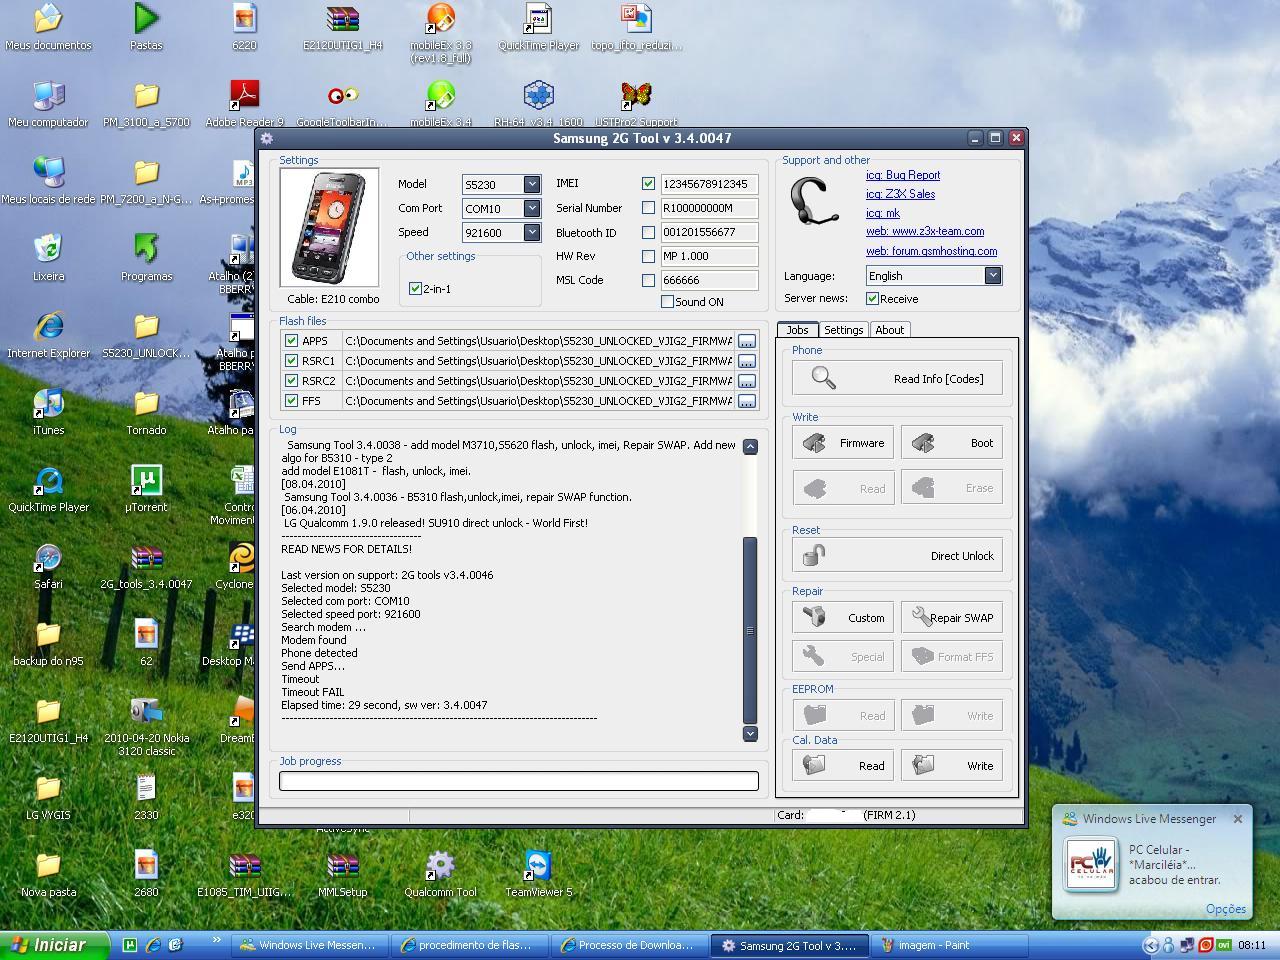Uncheck the RSRC1 flash file checkbox
1280x960 pixels.
pyautogui.click(x=291, y=361)
